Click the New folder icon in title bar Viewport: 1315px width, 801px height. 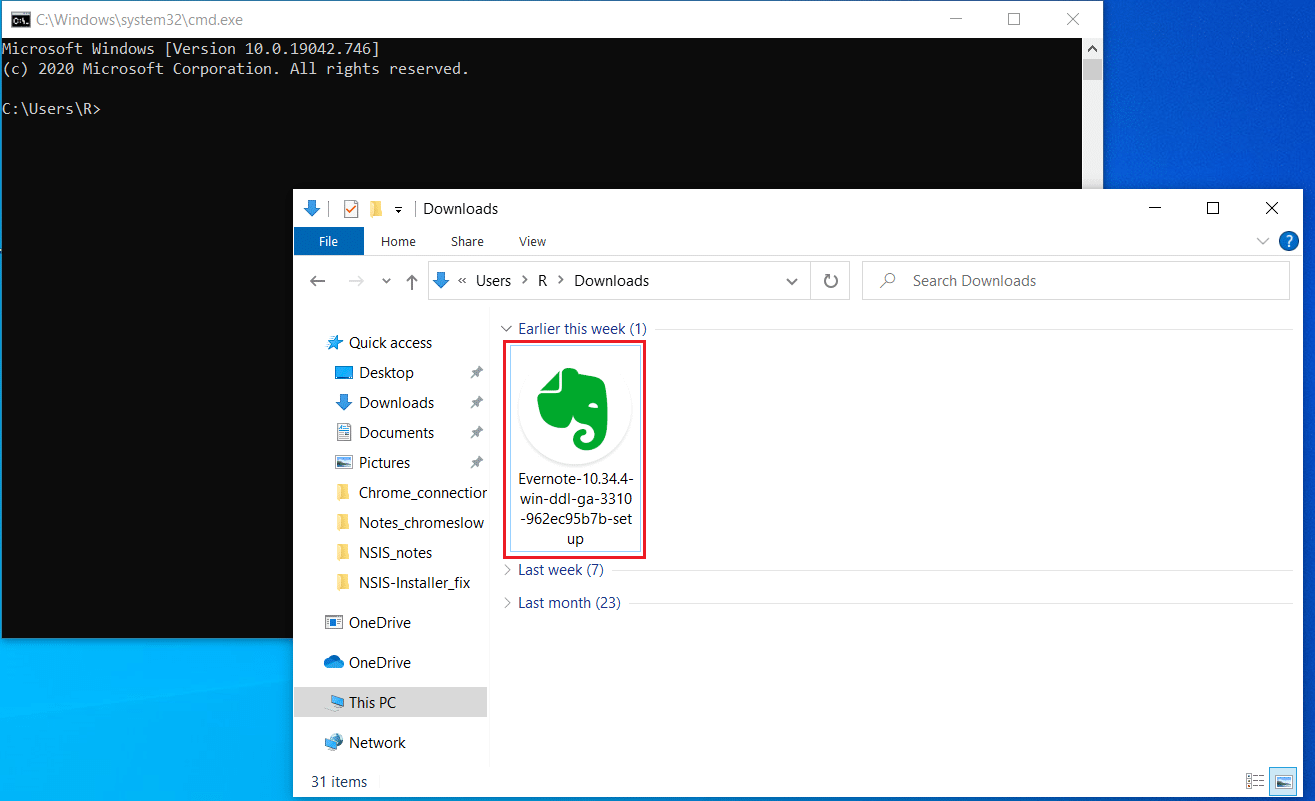(376, 209)
